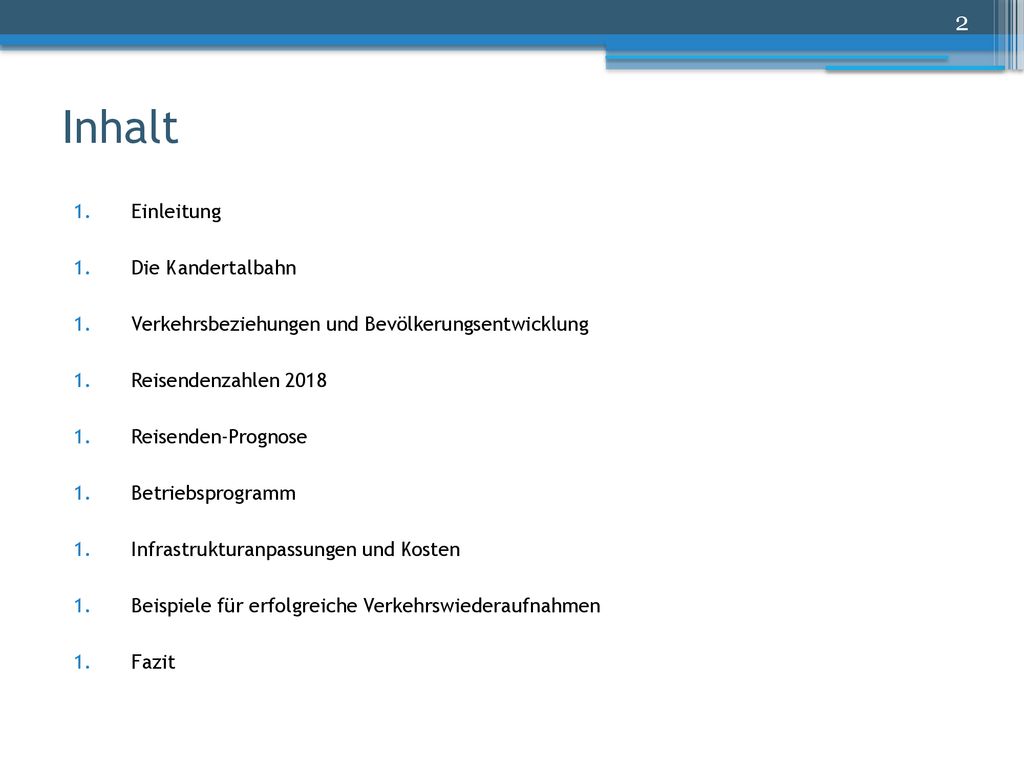Select 'Verkehrsbeziehungen und Bevölkerungsentwicklung' line
The image size is (1024, 768).
pyautogui.click(x=360, y=325)
